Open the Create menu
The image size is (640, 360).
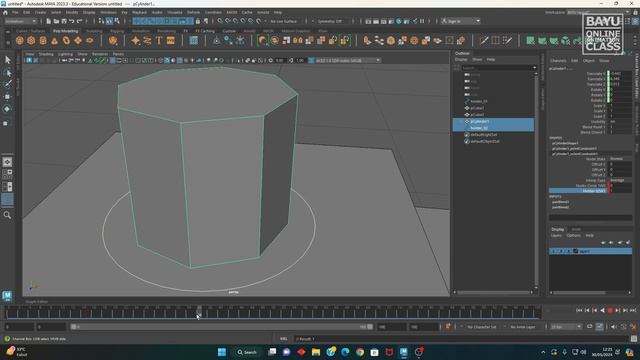(x=40, y=13)
